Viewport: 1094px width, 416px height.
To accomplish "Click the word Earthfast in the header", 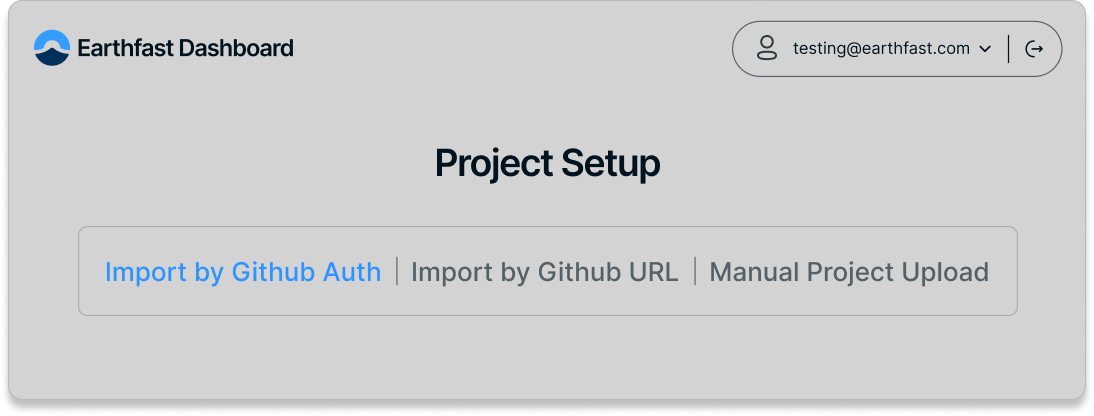I will [x=125, y=48].
